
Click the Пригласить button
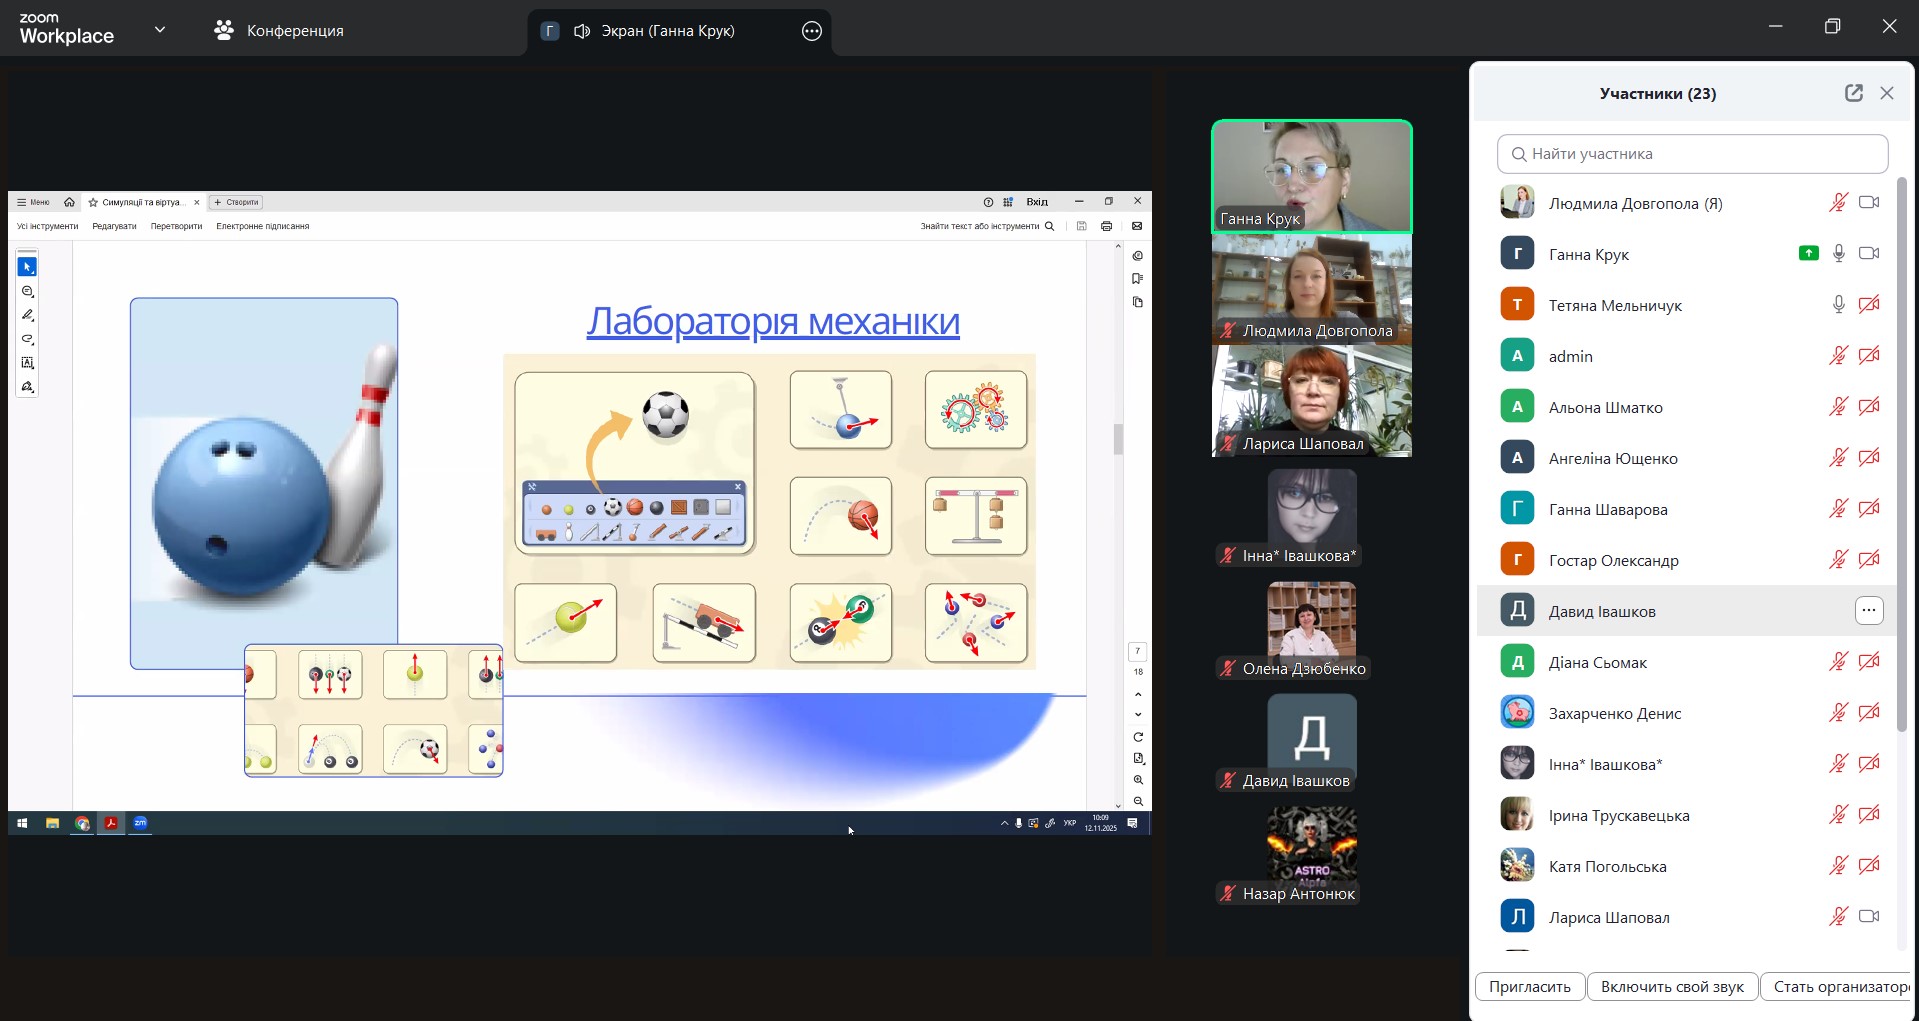coord(1529,986)
